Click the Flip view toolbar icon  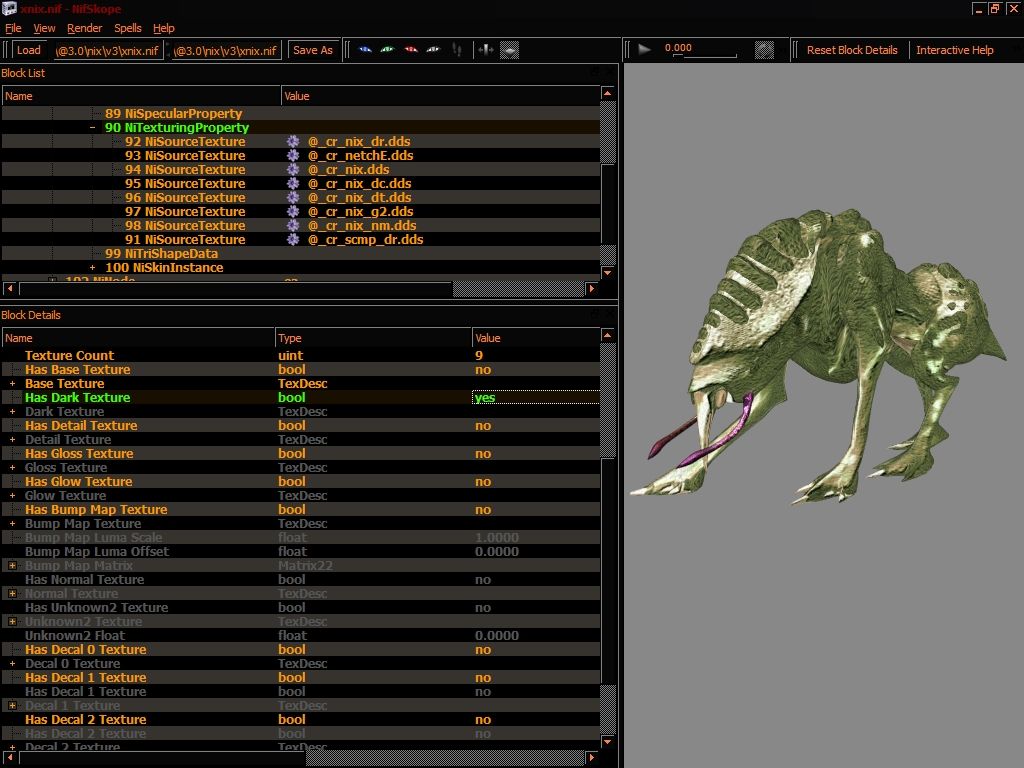coord(486,50)
